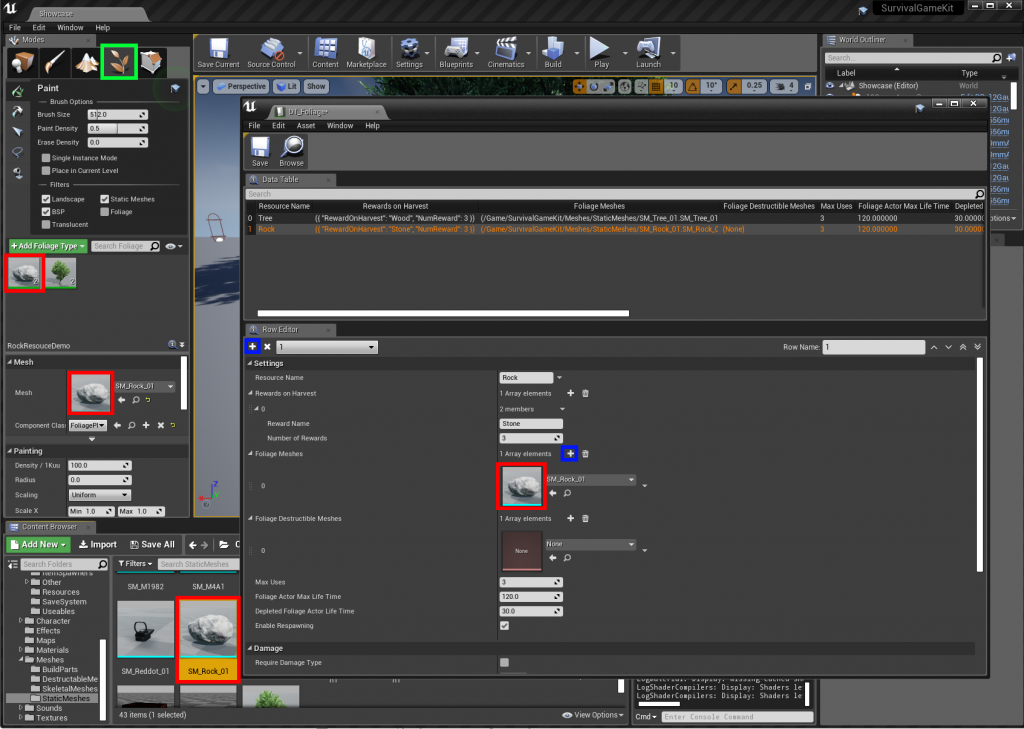Switch to the Row Editor tab
The width and height of the screenshot is (1024, 729).
[x=290, y=329]
